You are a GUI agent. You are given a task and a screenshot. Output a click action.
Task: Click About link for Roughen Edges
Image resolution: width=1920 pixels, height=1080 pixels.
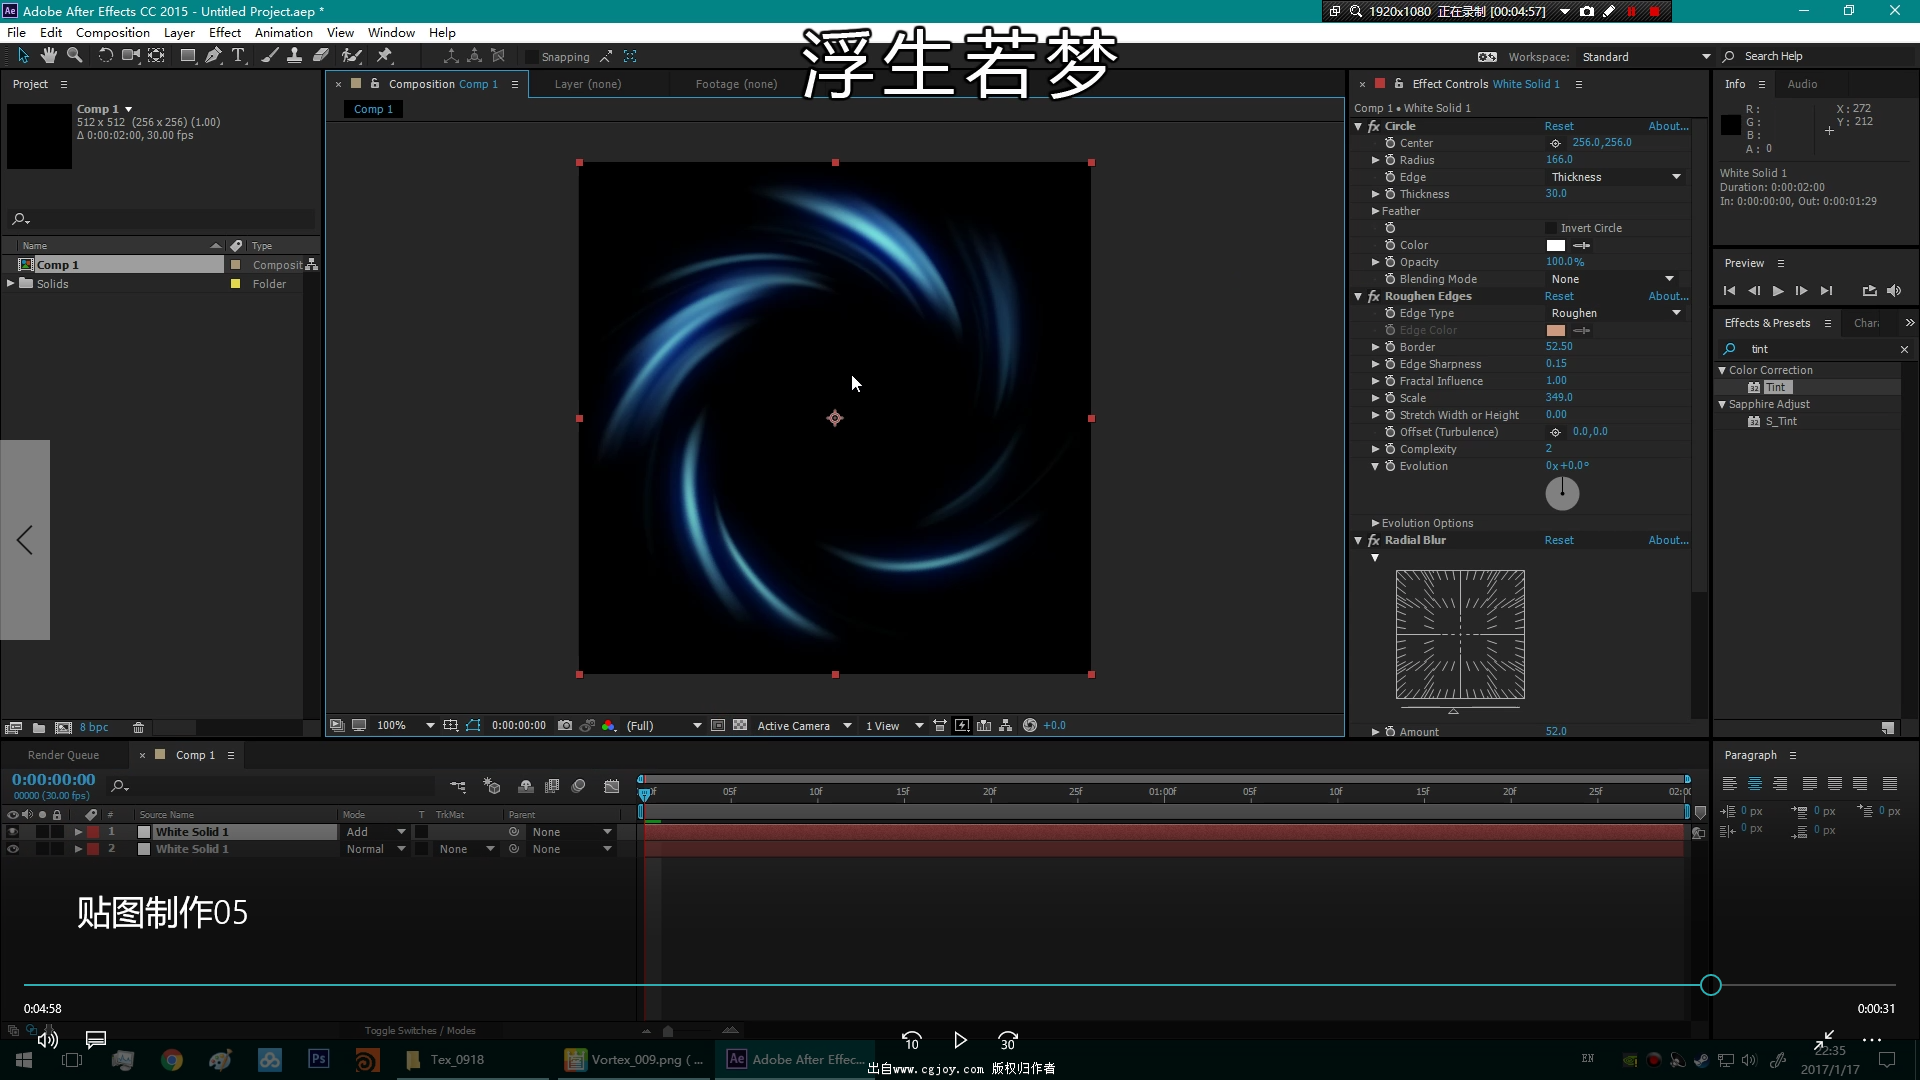pos(1668,296)
